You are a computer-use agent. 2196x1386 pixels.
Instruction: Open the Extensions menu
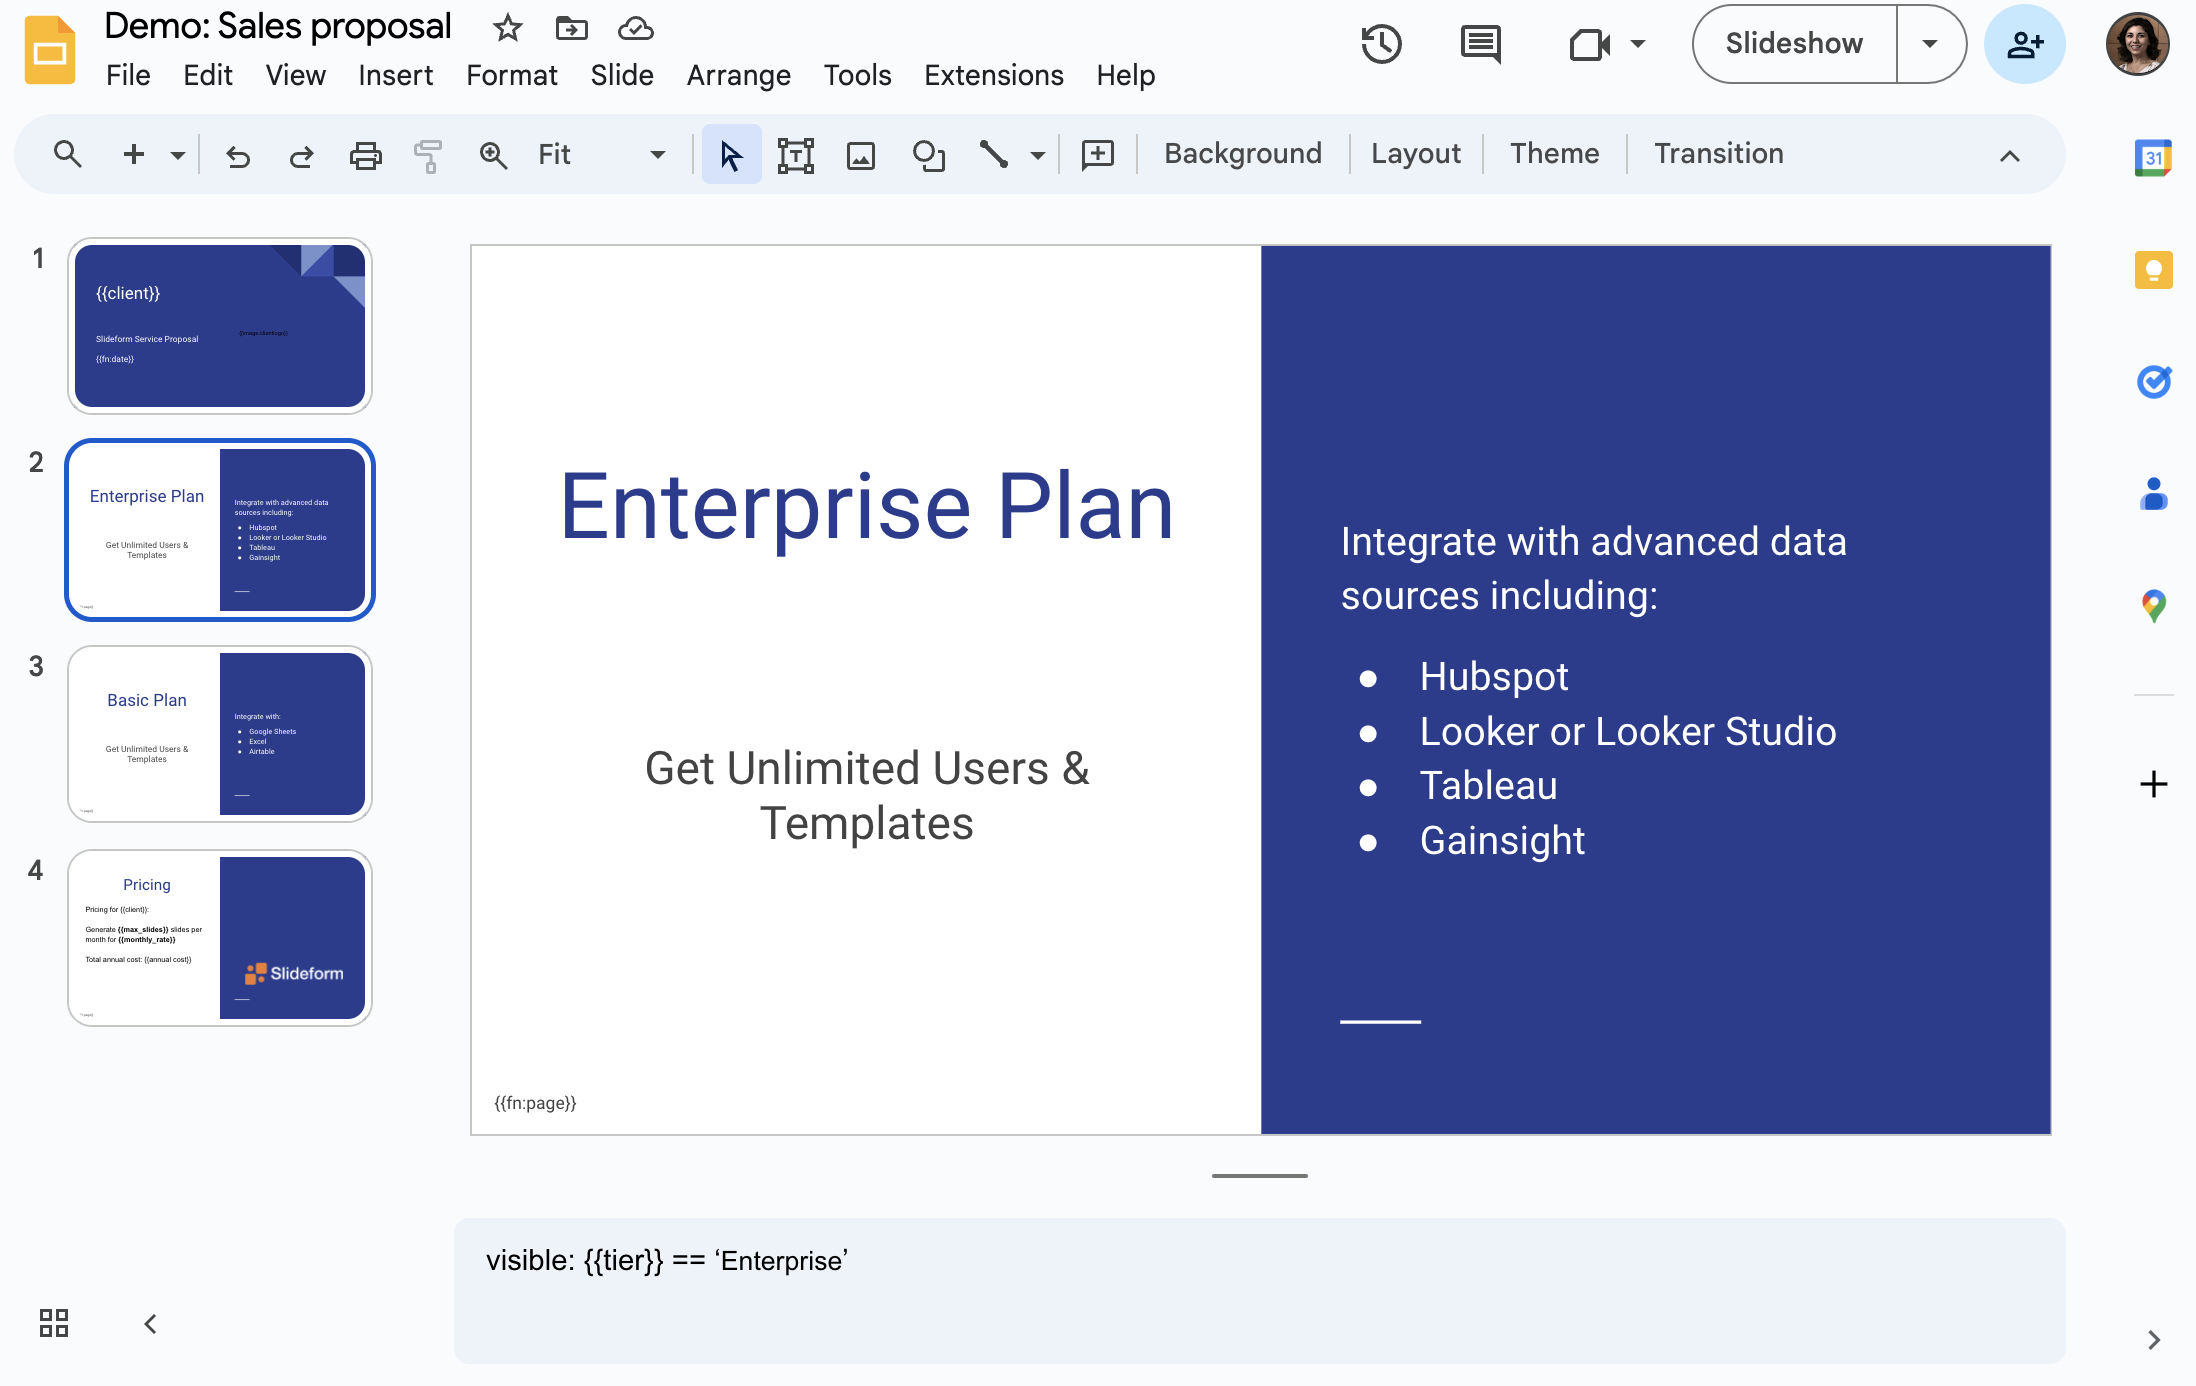(x=994, y=75)
